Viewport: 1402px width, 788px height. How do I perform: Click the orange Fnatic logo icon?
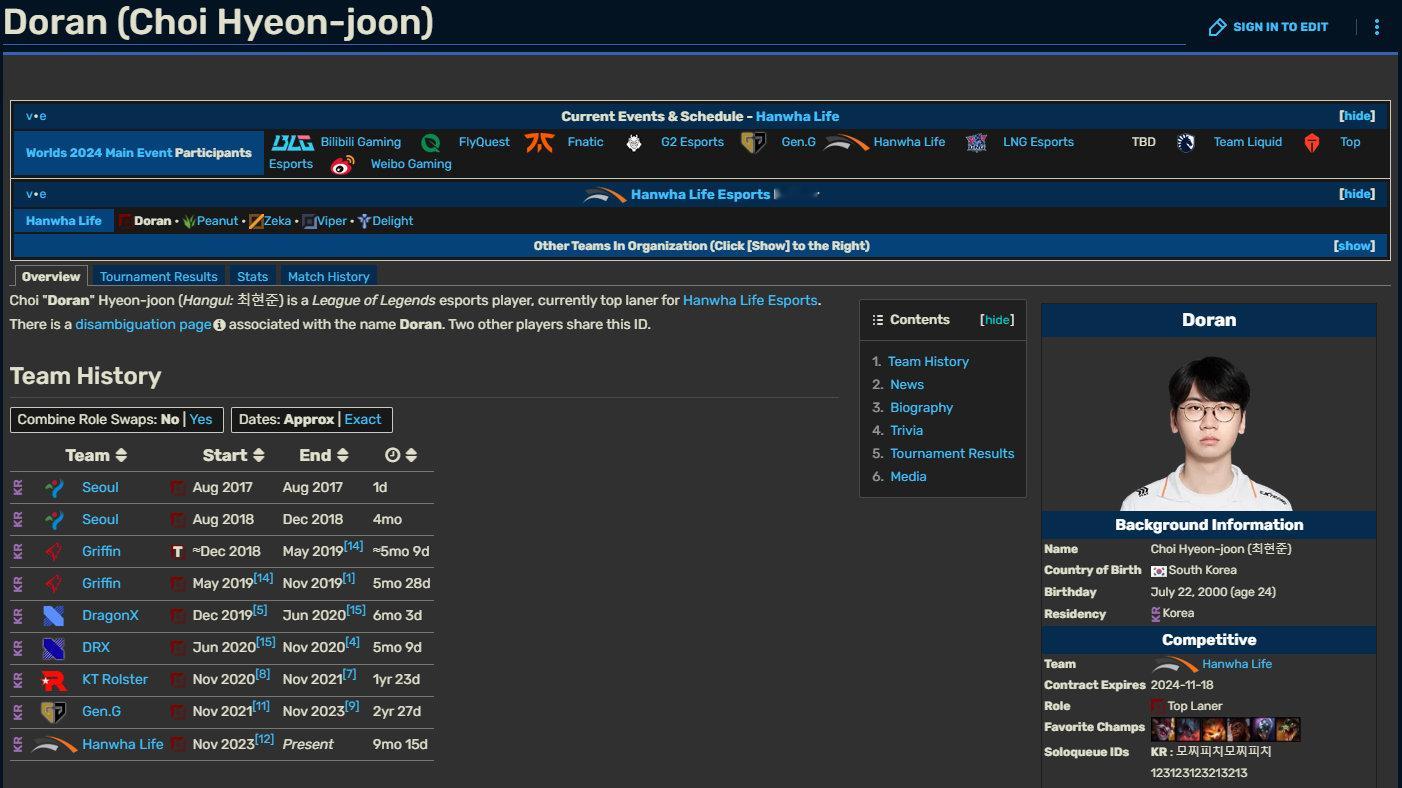click(539, 142)
